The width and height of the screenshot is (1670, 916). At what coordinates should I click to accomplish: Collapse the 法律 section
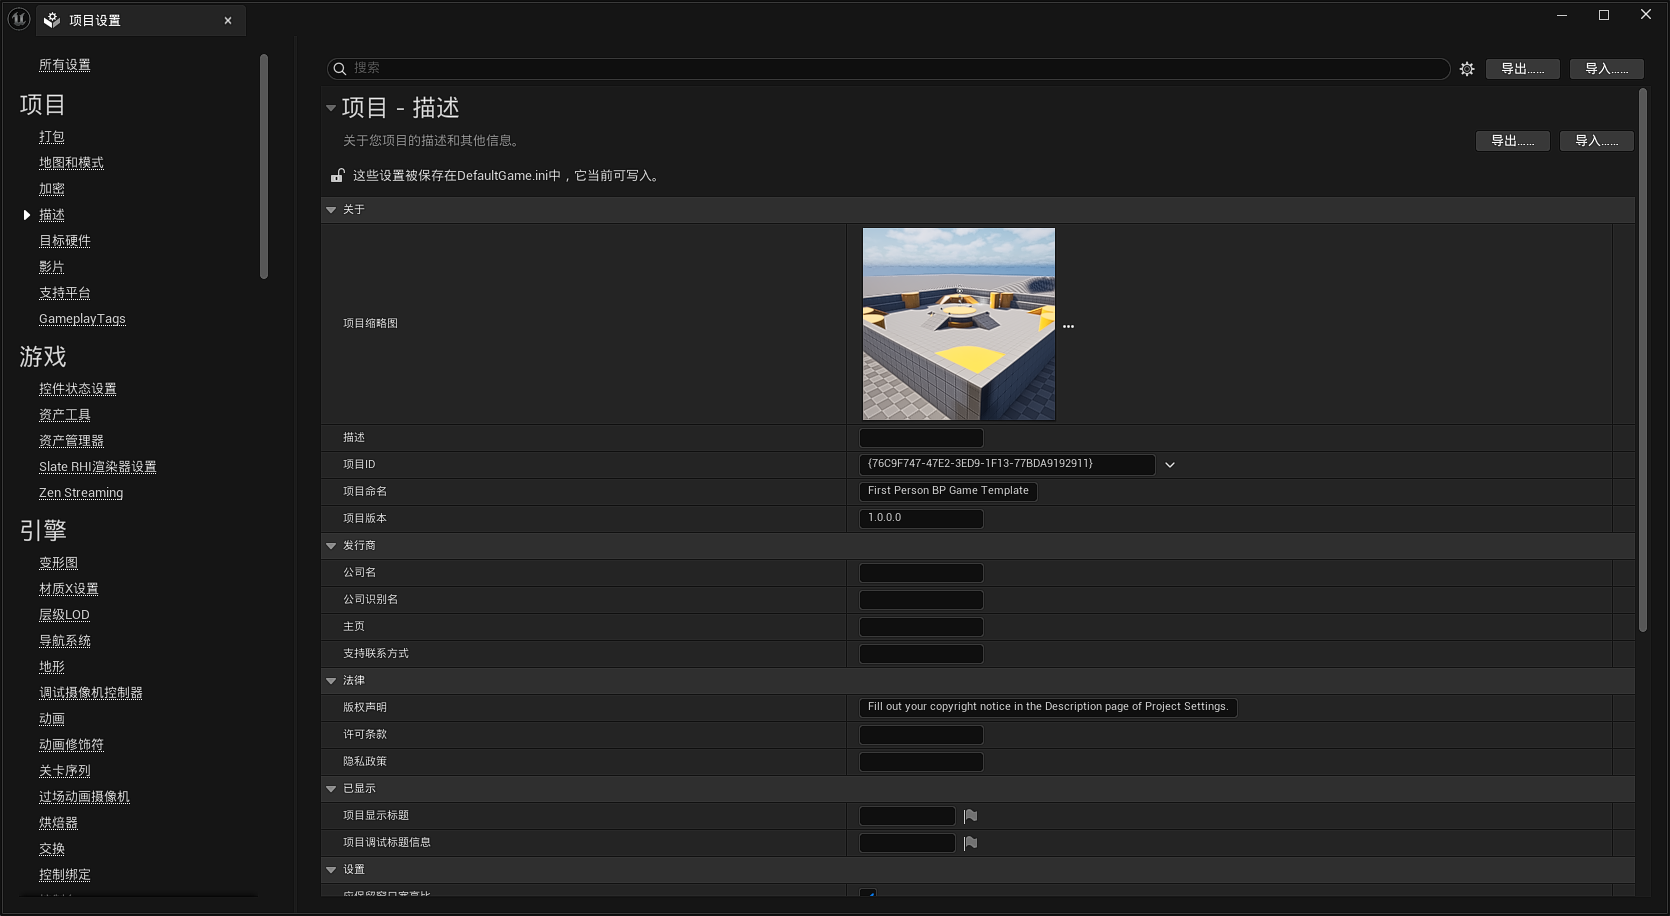[331, 681]
